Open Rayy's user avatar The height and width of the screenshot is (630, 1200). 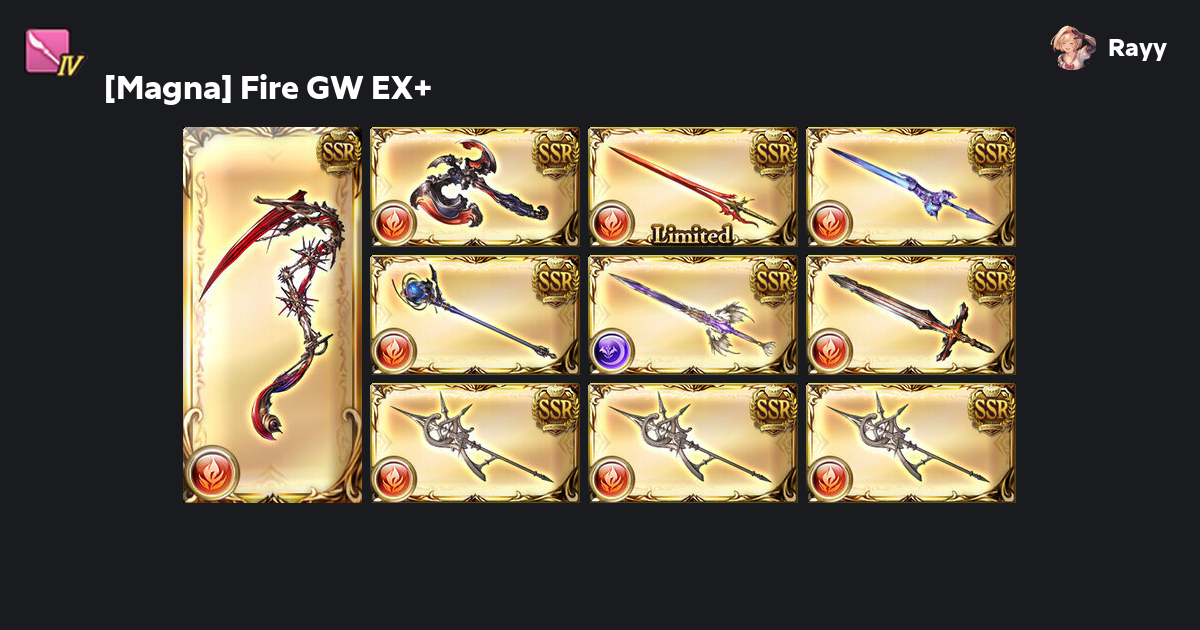point(1073,48)
